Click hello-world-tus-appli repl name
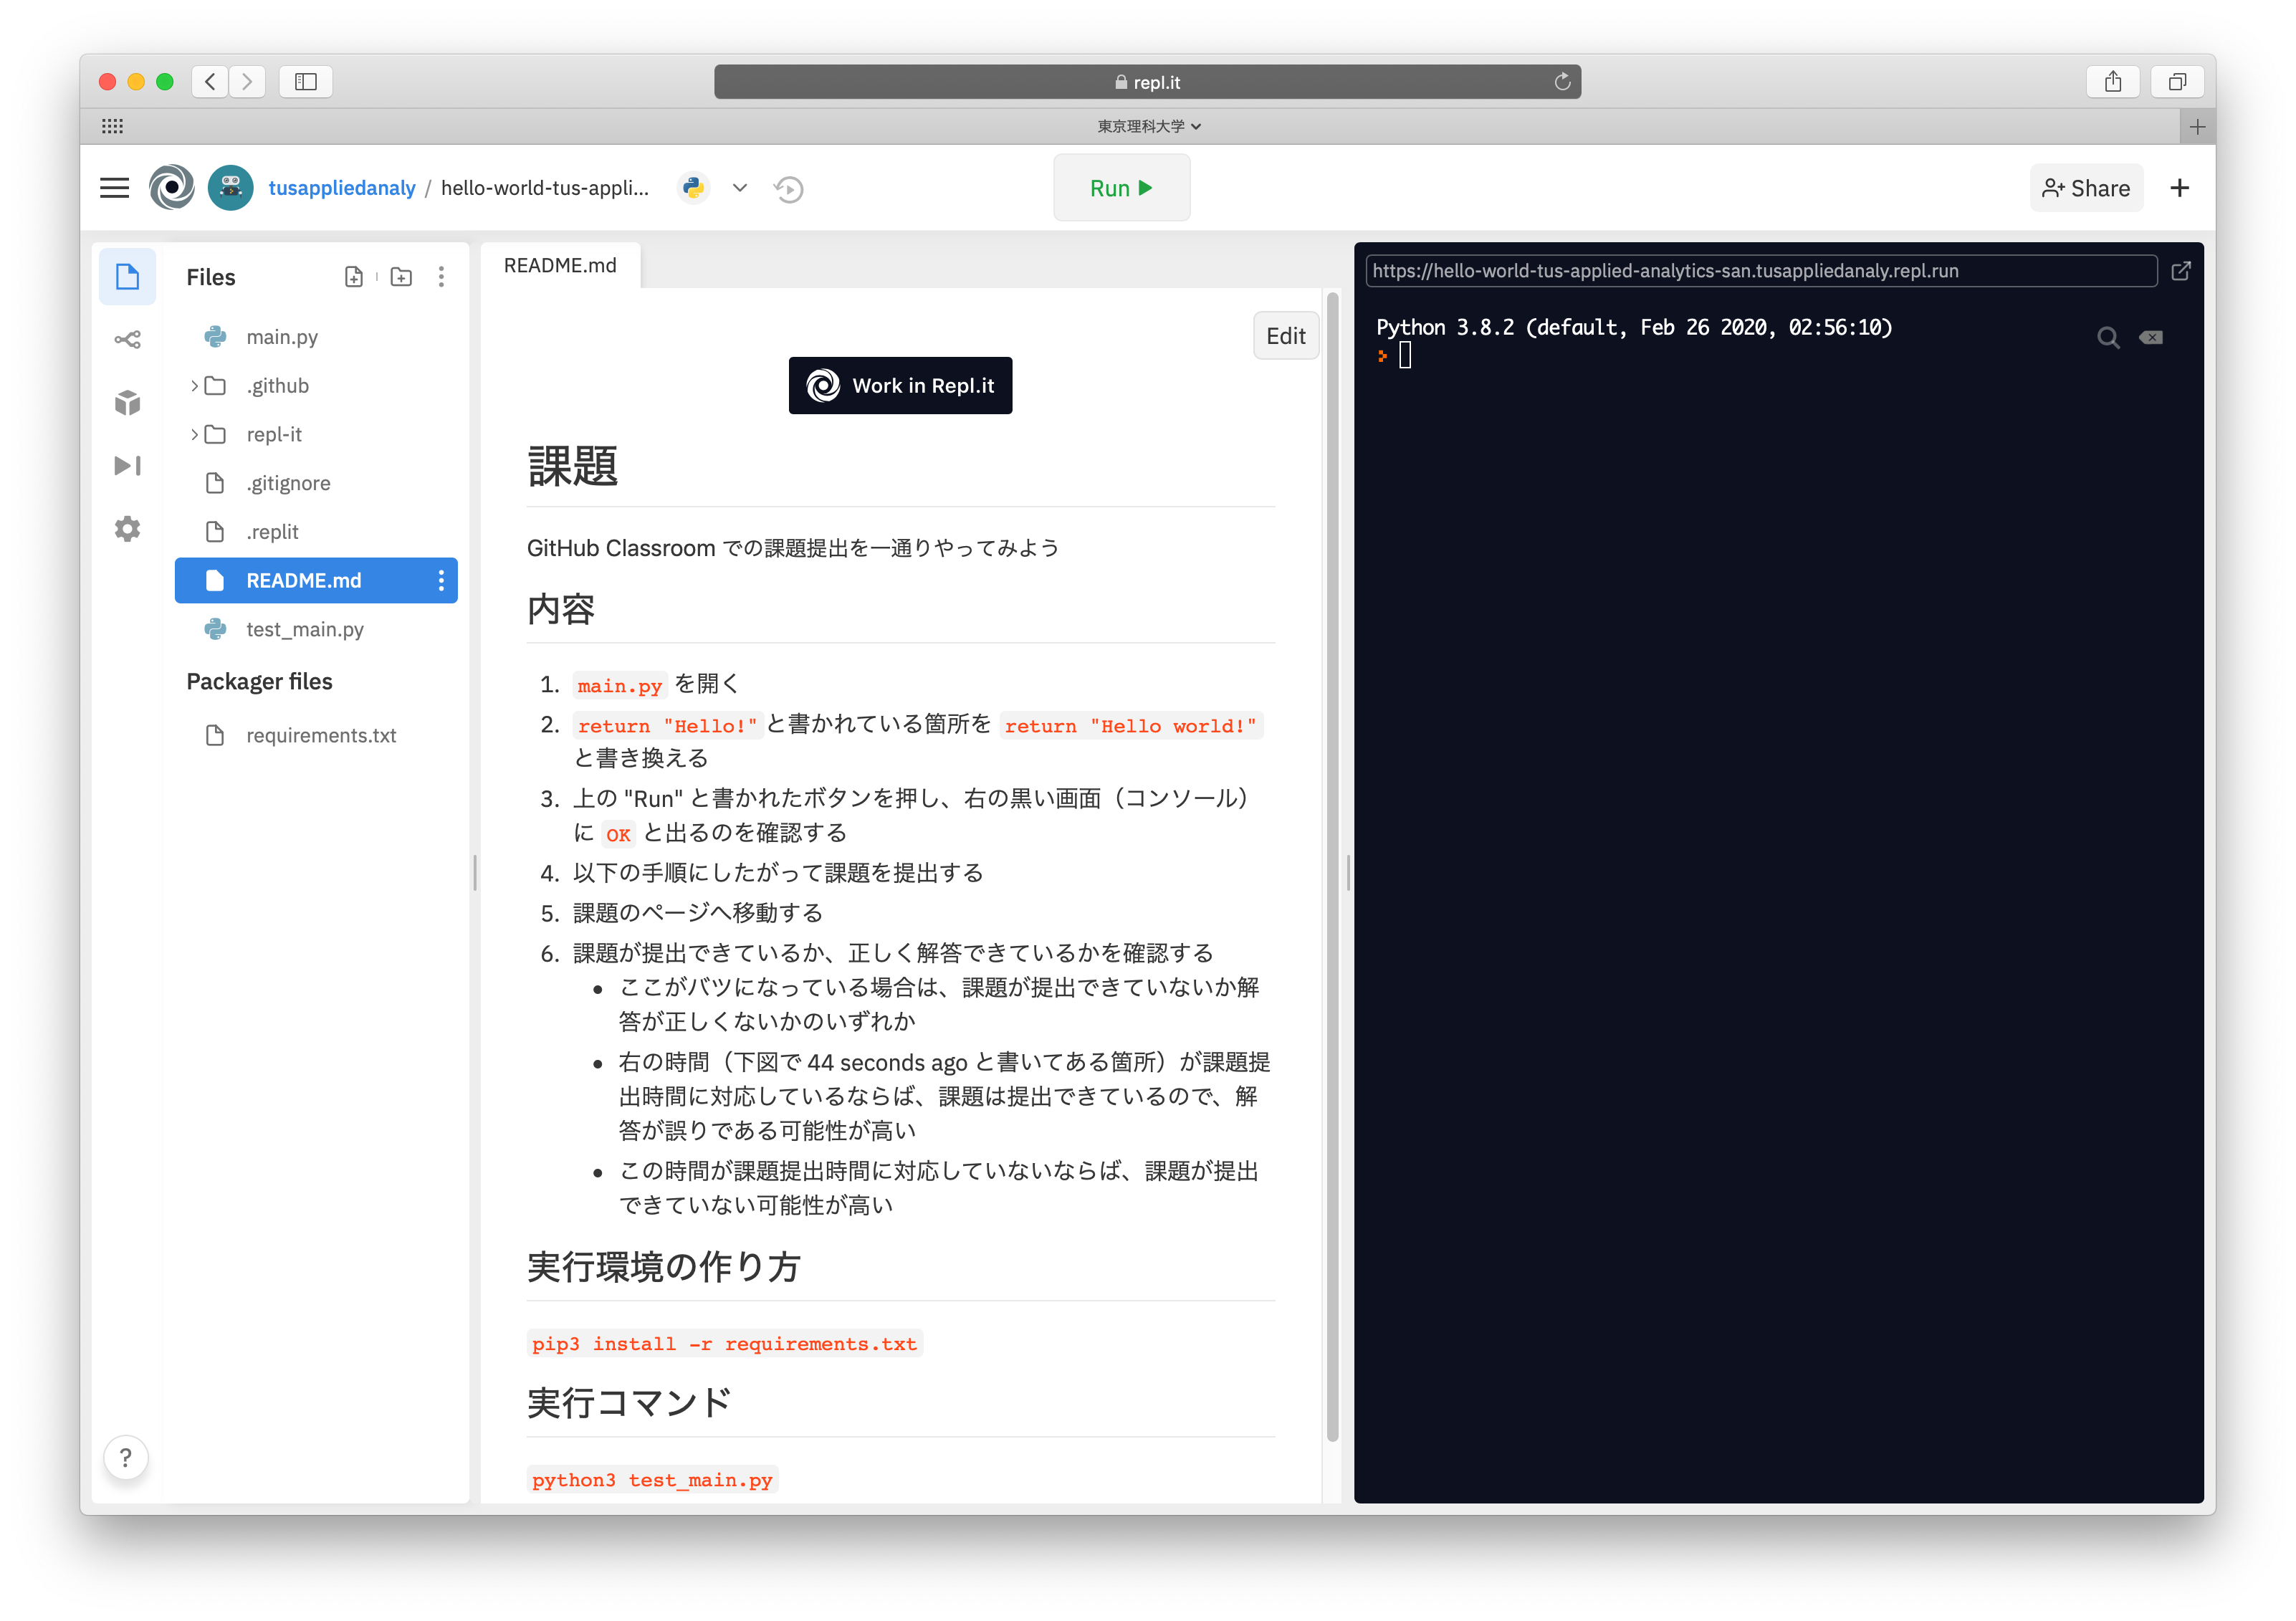The width and height of the screenshot is (2296, 1621). pos(545,188)
